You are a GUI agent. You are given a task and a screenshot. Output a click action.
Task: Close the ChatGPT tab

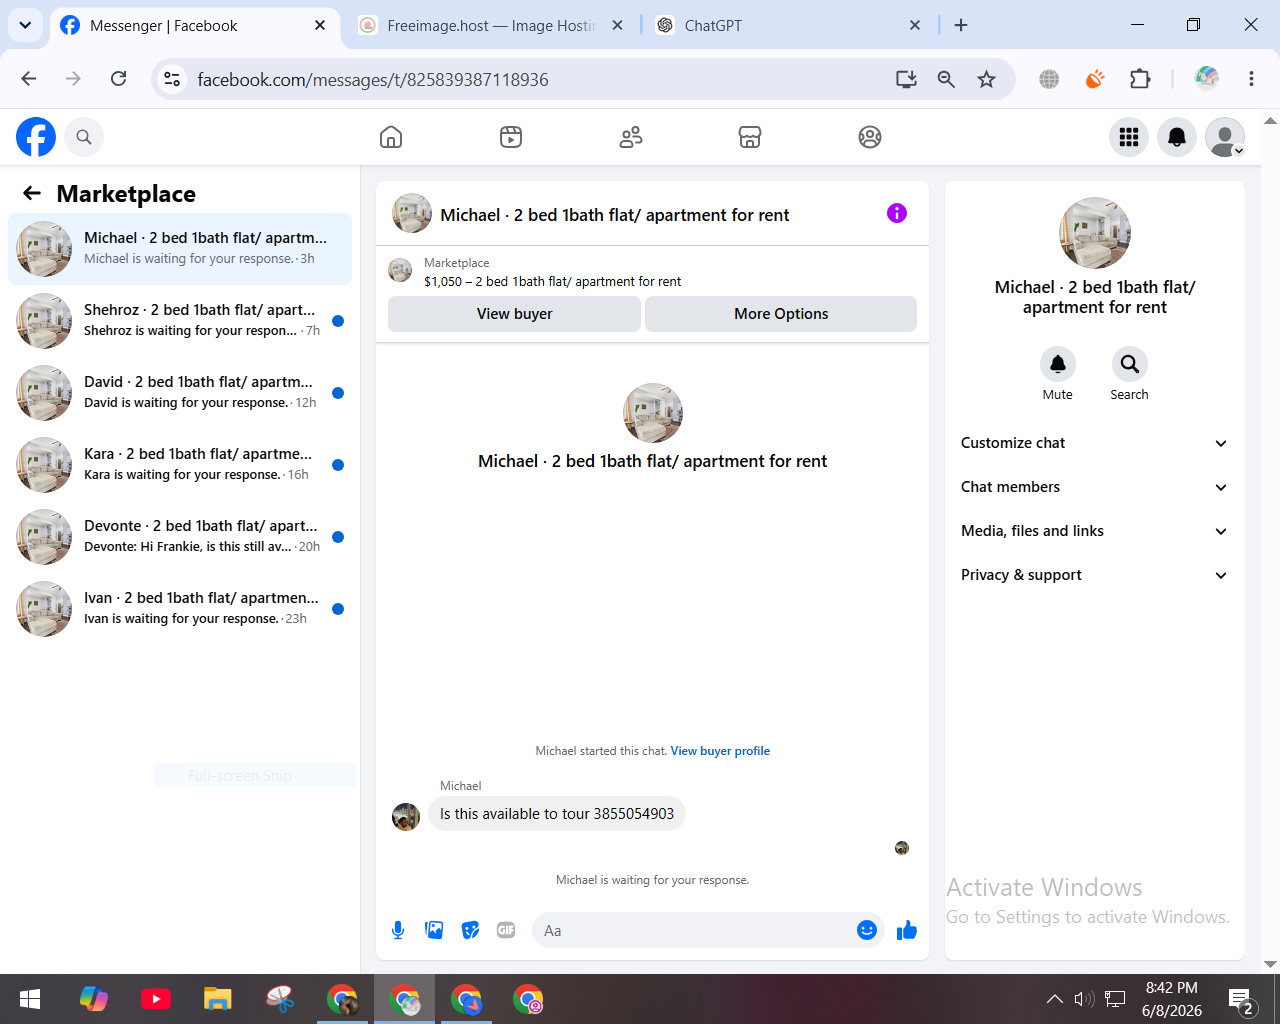(915, 25)
